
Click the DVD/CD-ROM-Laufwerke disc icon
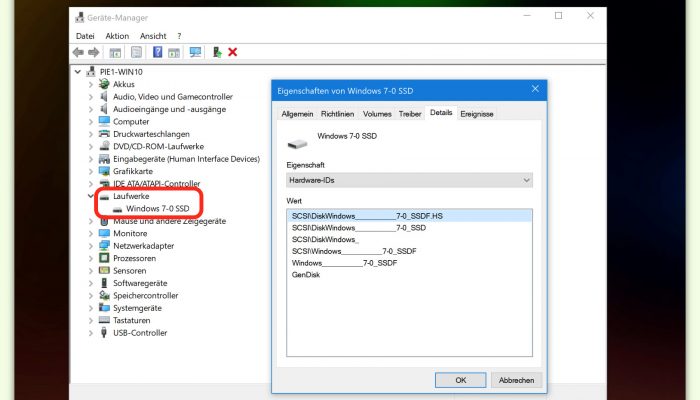click(104, 146)
